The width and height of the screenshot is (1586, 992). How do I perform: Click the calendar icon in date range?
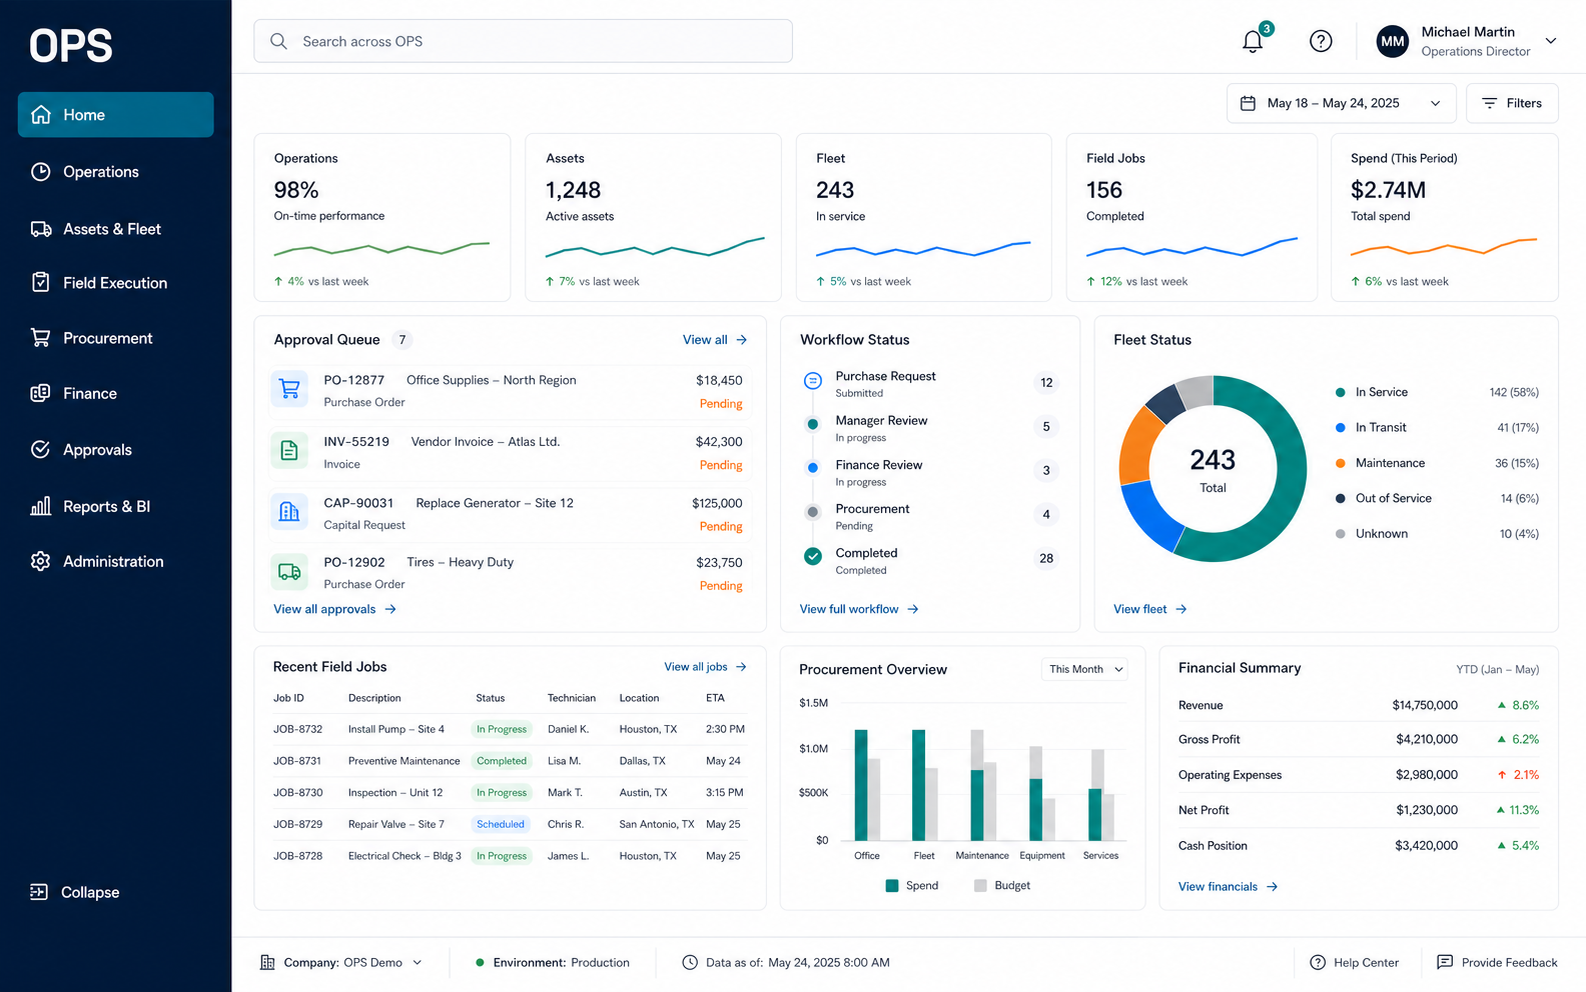(x=1248, y=103)
